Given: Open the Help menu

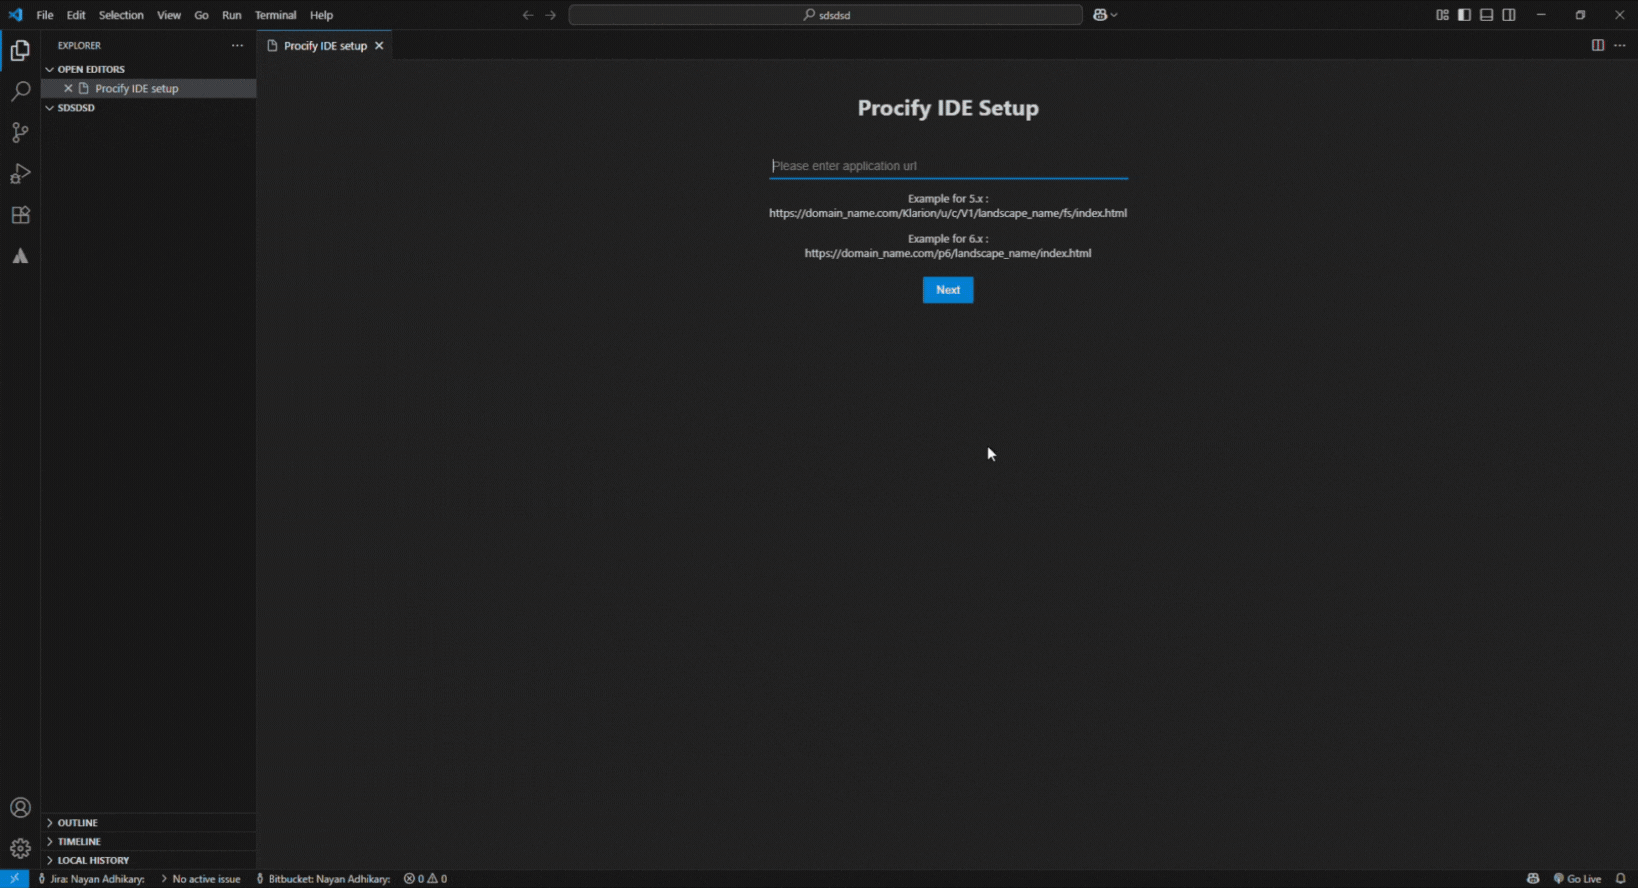Looking at the screenshot, I should click(321, 15).
